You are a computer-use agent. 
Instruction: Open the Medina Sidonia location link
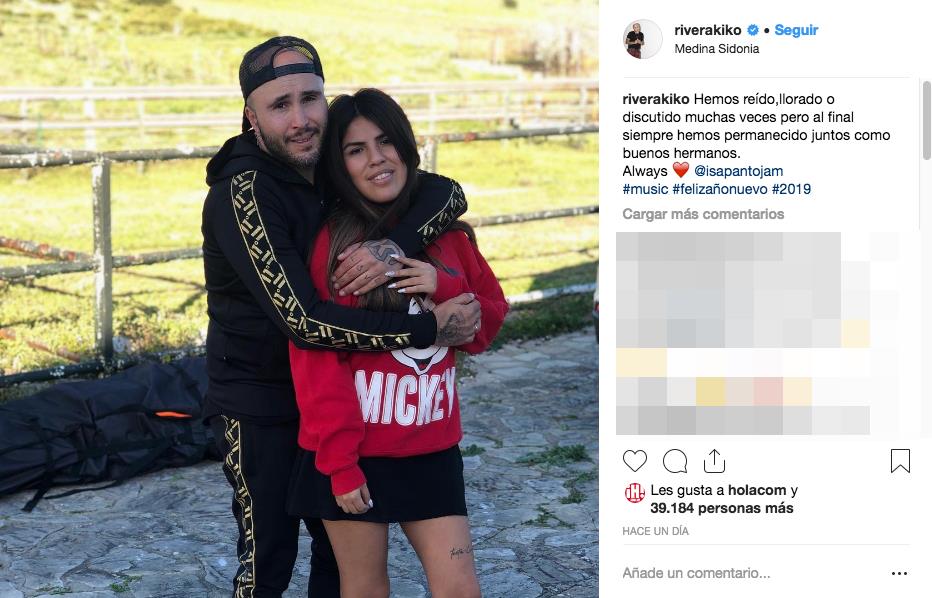pos(716,49)
